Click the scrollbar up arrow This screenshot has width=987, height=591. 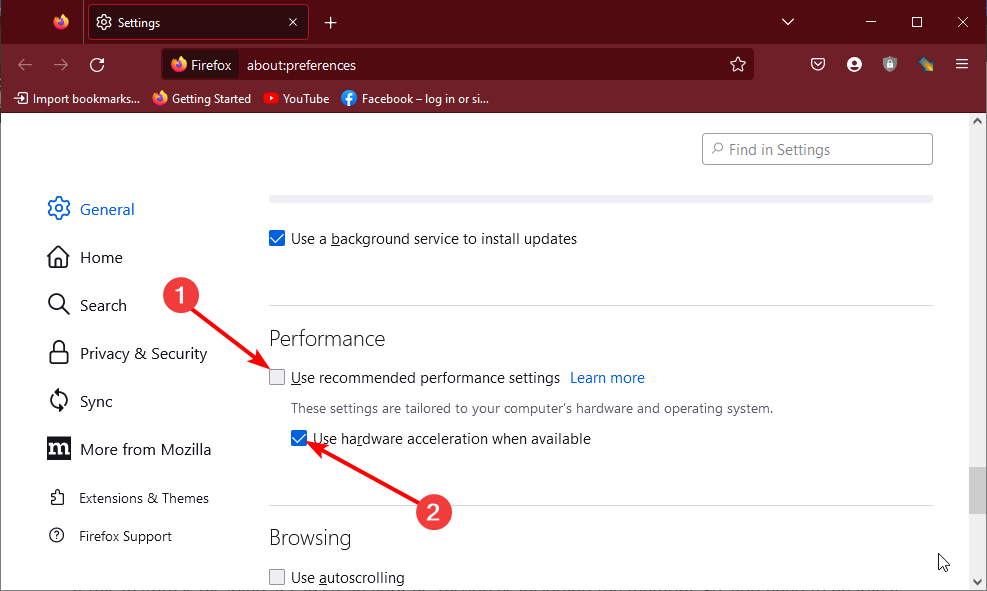click(x=977, y=121)
